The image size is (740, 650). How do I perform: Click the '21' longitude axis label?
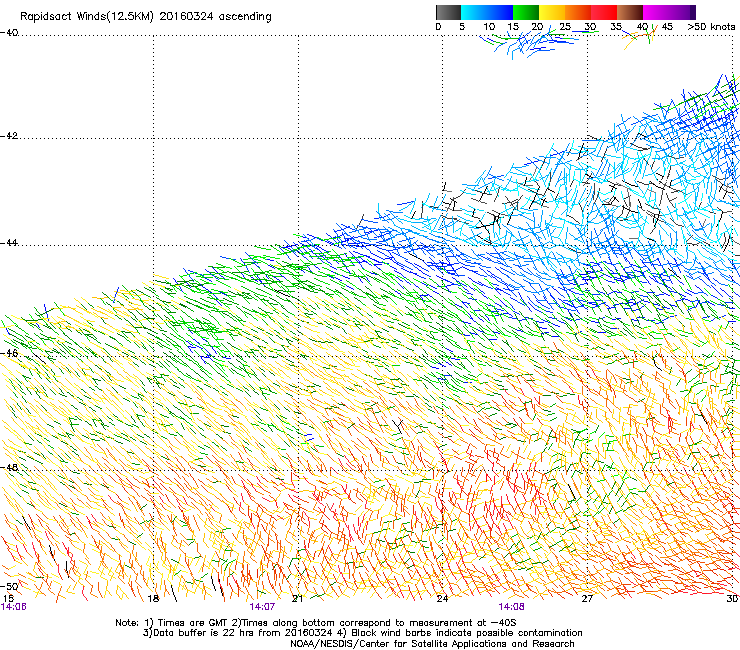[x=297, y=599]
